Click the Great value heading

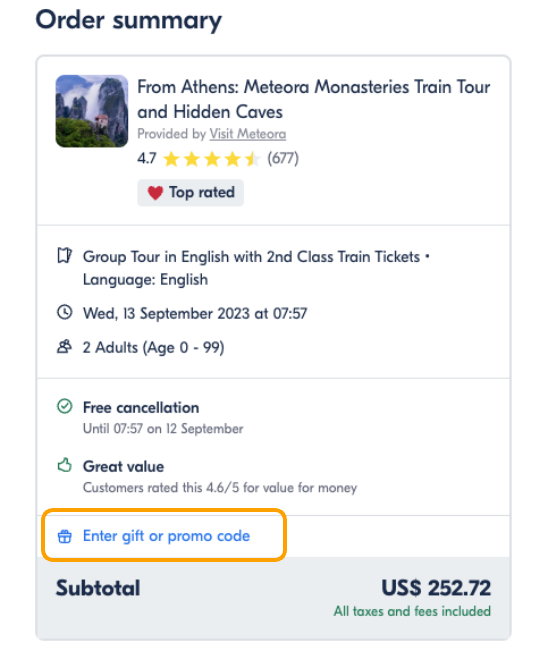124,466
